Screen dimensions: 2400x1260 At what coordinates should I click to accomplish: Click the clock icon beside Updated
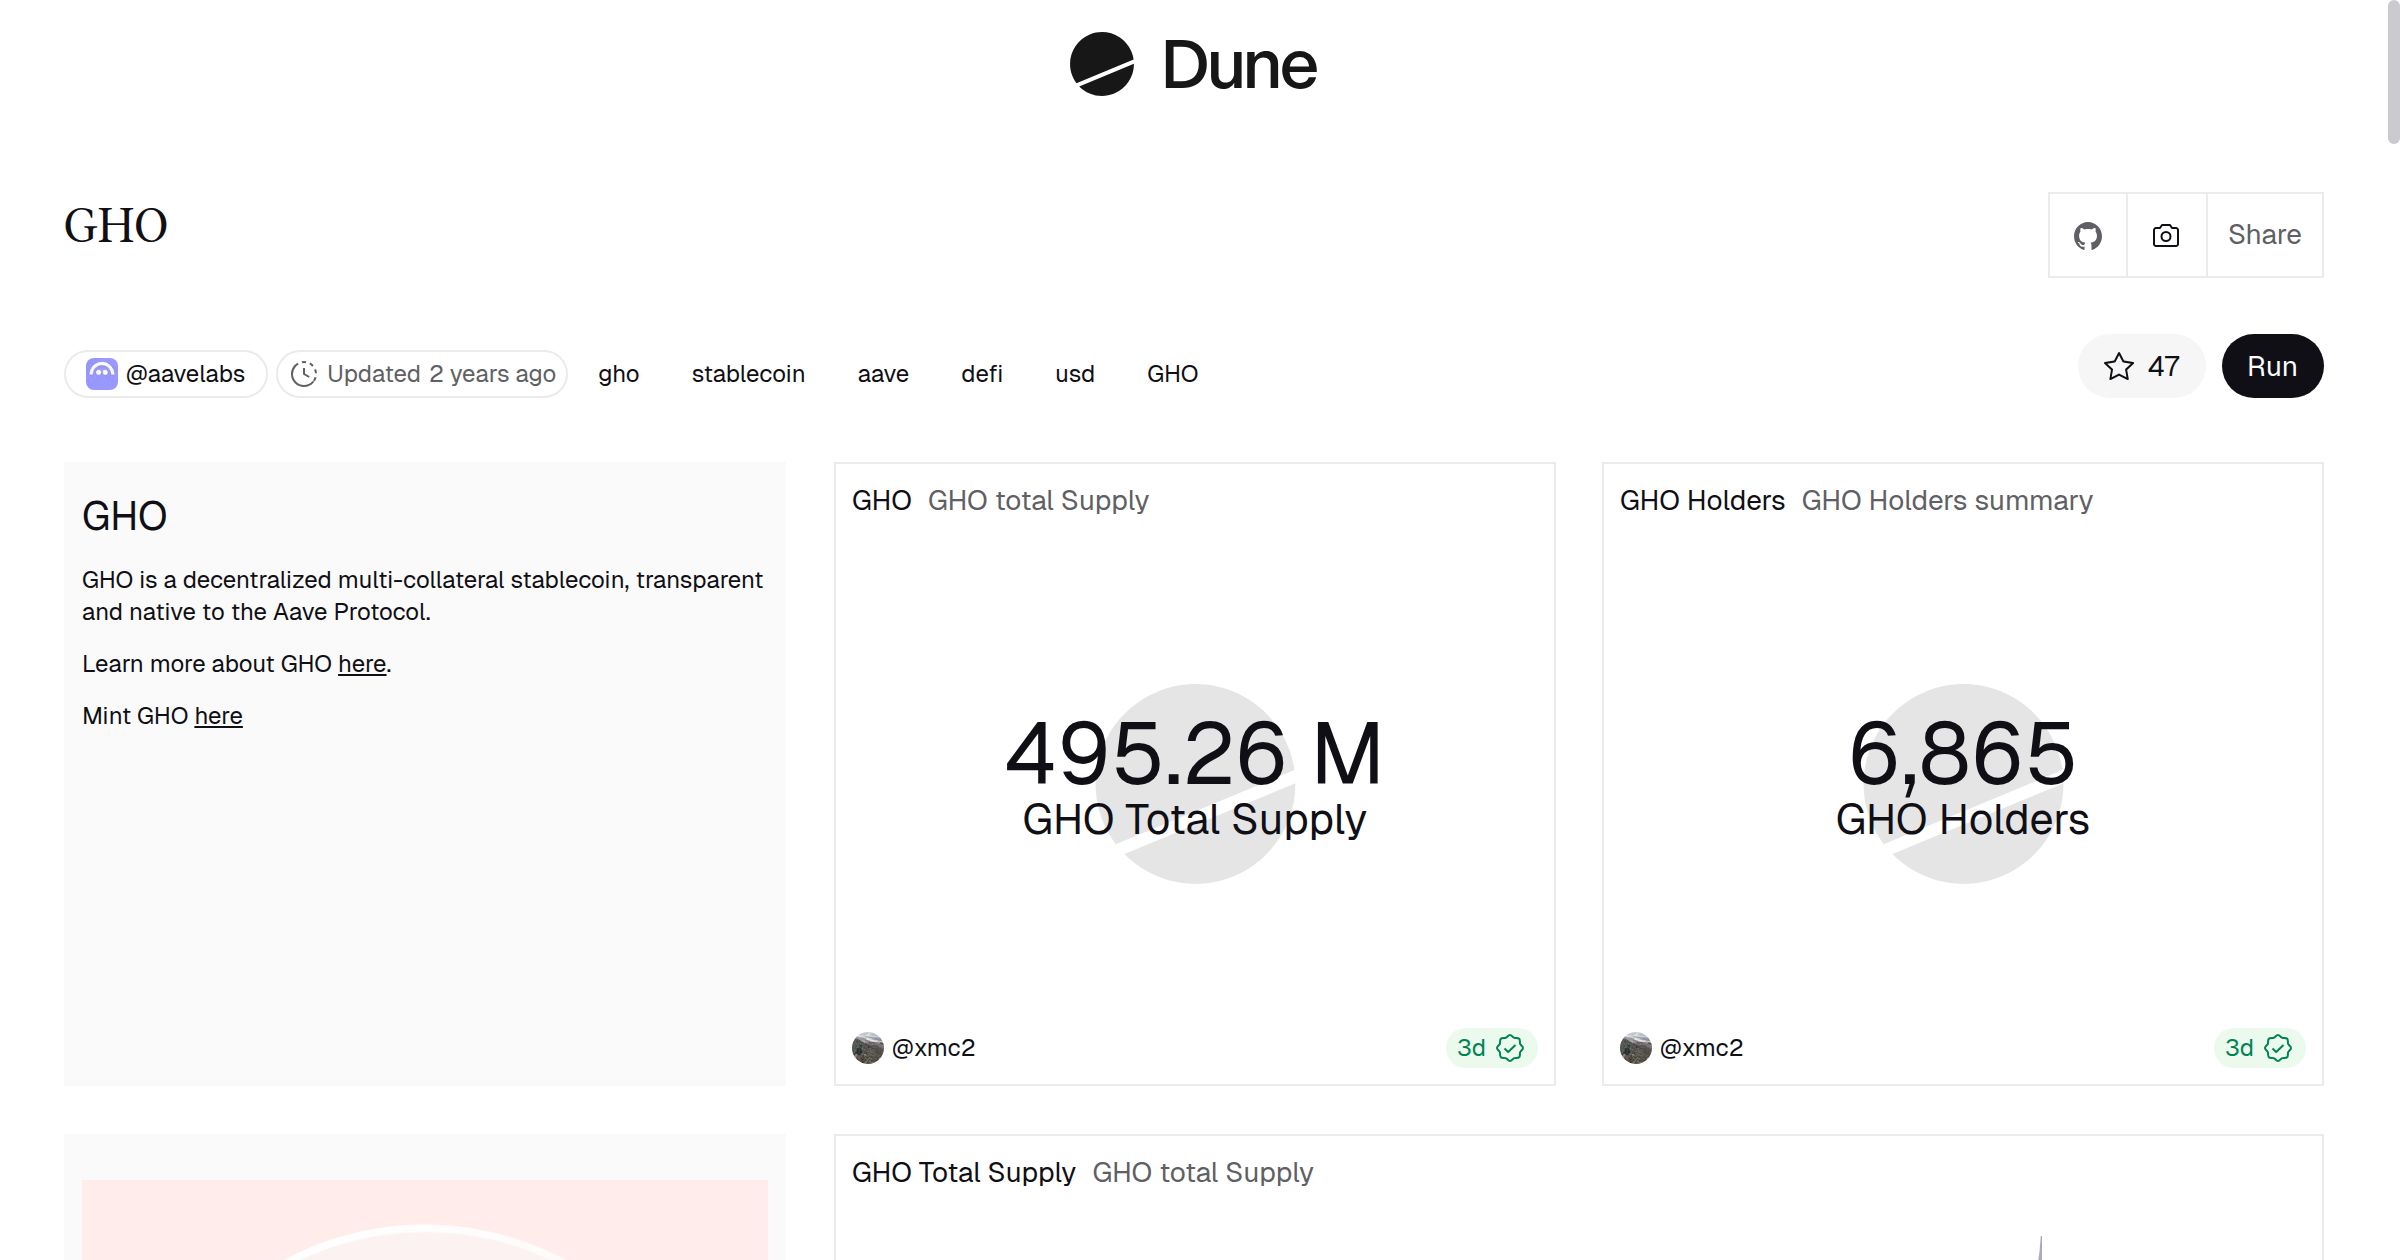[304, 374]
